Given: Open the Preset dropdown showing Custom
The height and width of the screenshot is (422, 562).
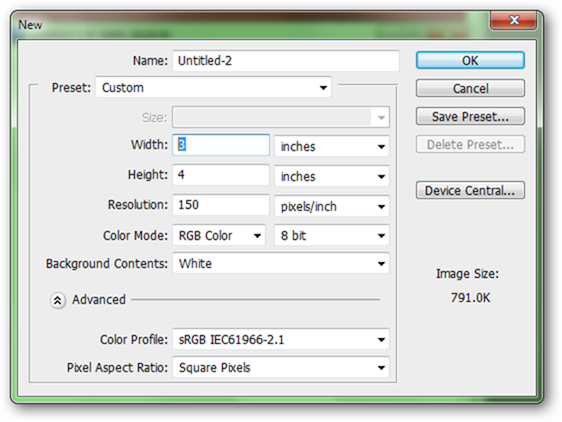Looking at the screenshot, I should tap(214, 87).
